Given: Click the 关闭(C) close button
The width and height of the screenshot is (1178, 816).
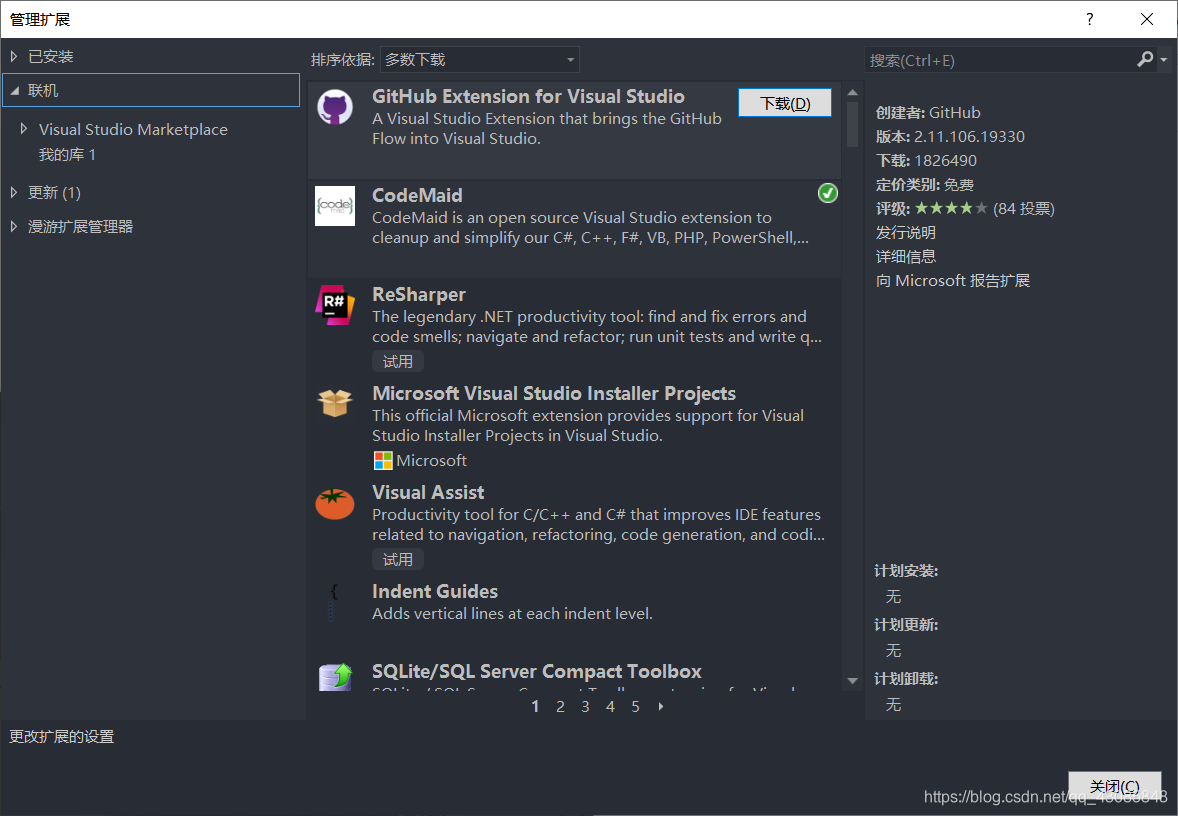Looking at the screenshot, I should click(1114, 786).
